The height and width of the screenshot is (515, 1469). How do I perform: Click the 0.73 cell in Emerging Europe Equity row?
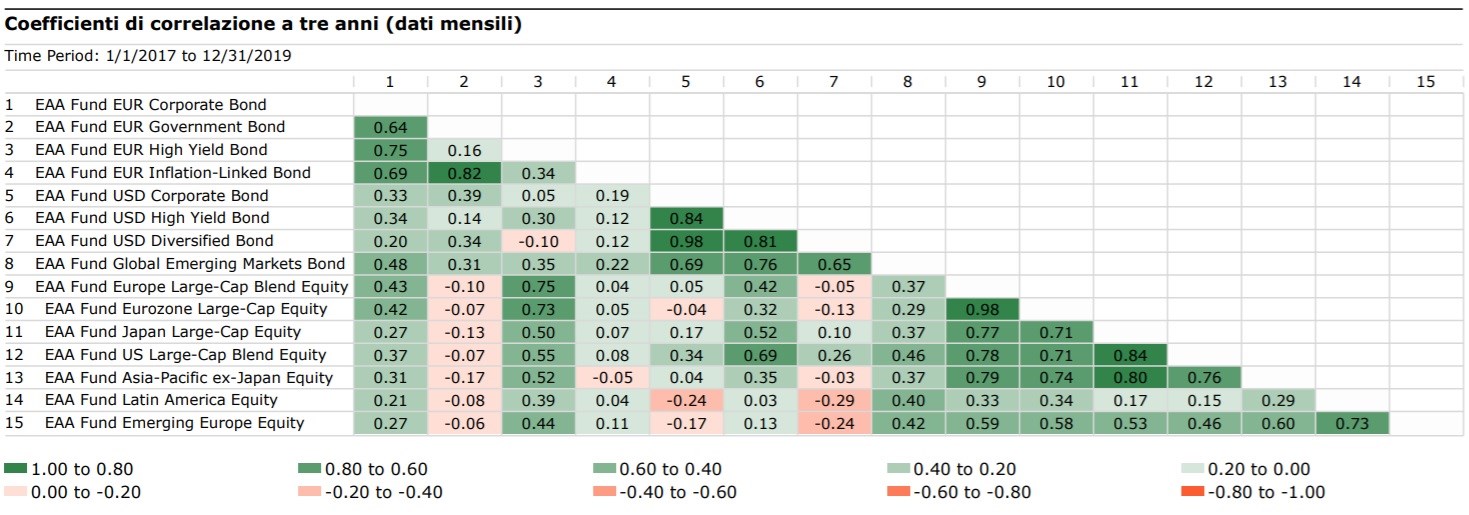(x=1352, y=423)
